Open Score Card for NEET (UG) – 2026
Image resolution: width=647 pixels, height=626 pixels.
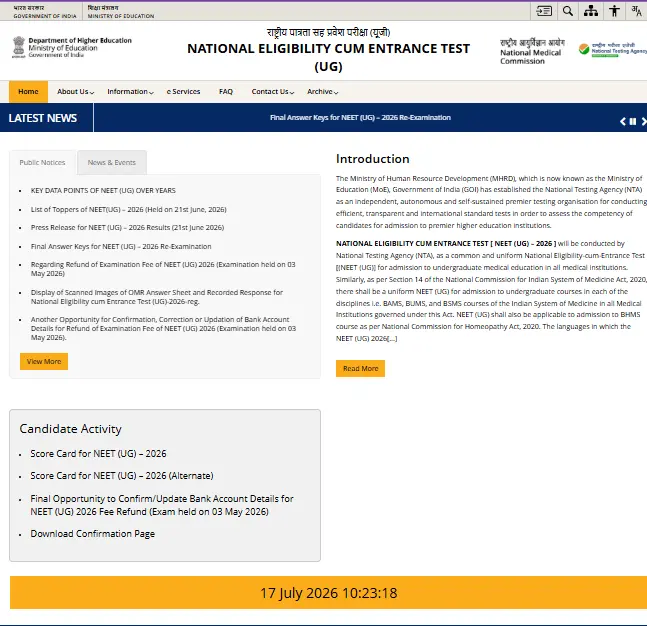pyautogui.click(x=98, y=454)
